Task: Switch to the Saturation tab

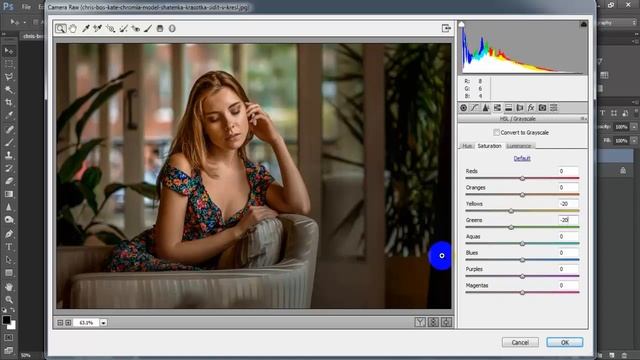Action: (x=489, y=146)
